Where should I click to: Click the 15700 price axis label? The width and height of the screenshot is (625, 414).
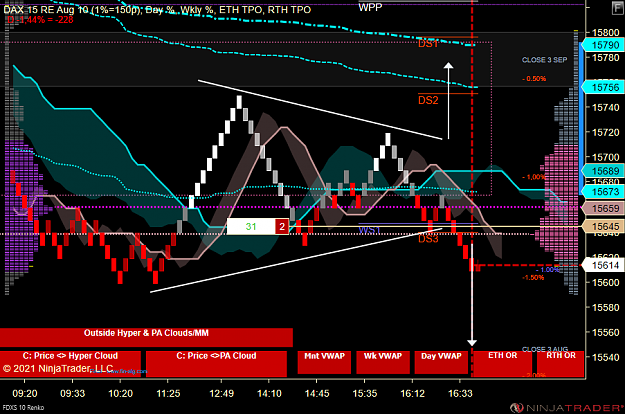coord(606,157)
